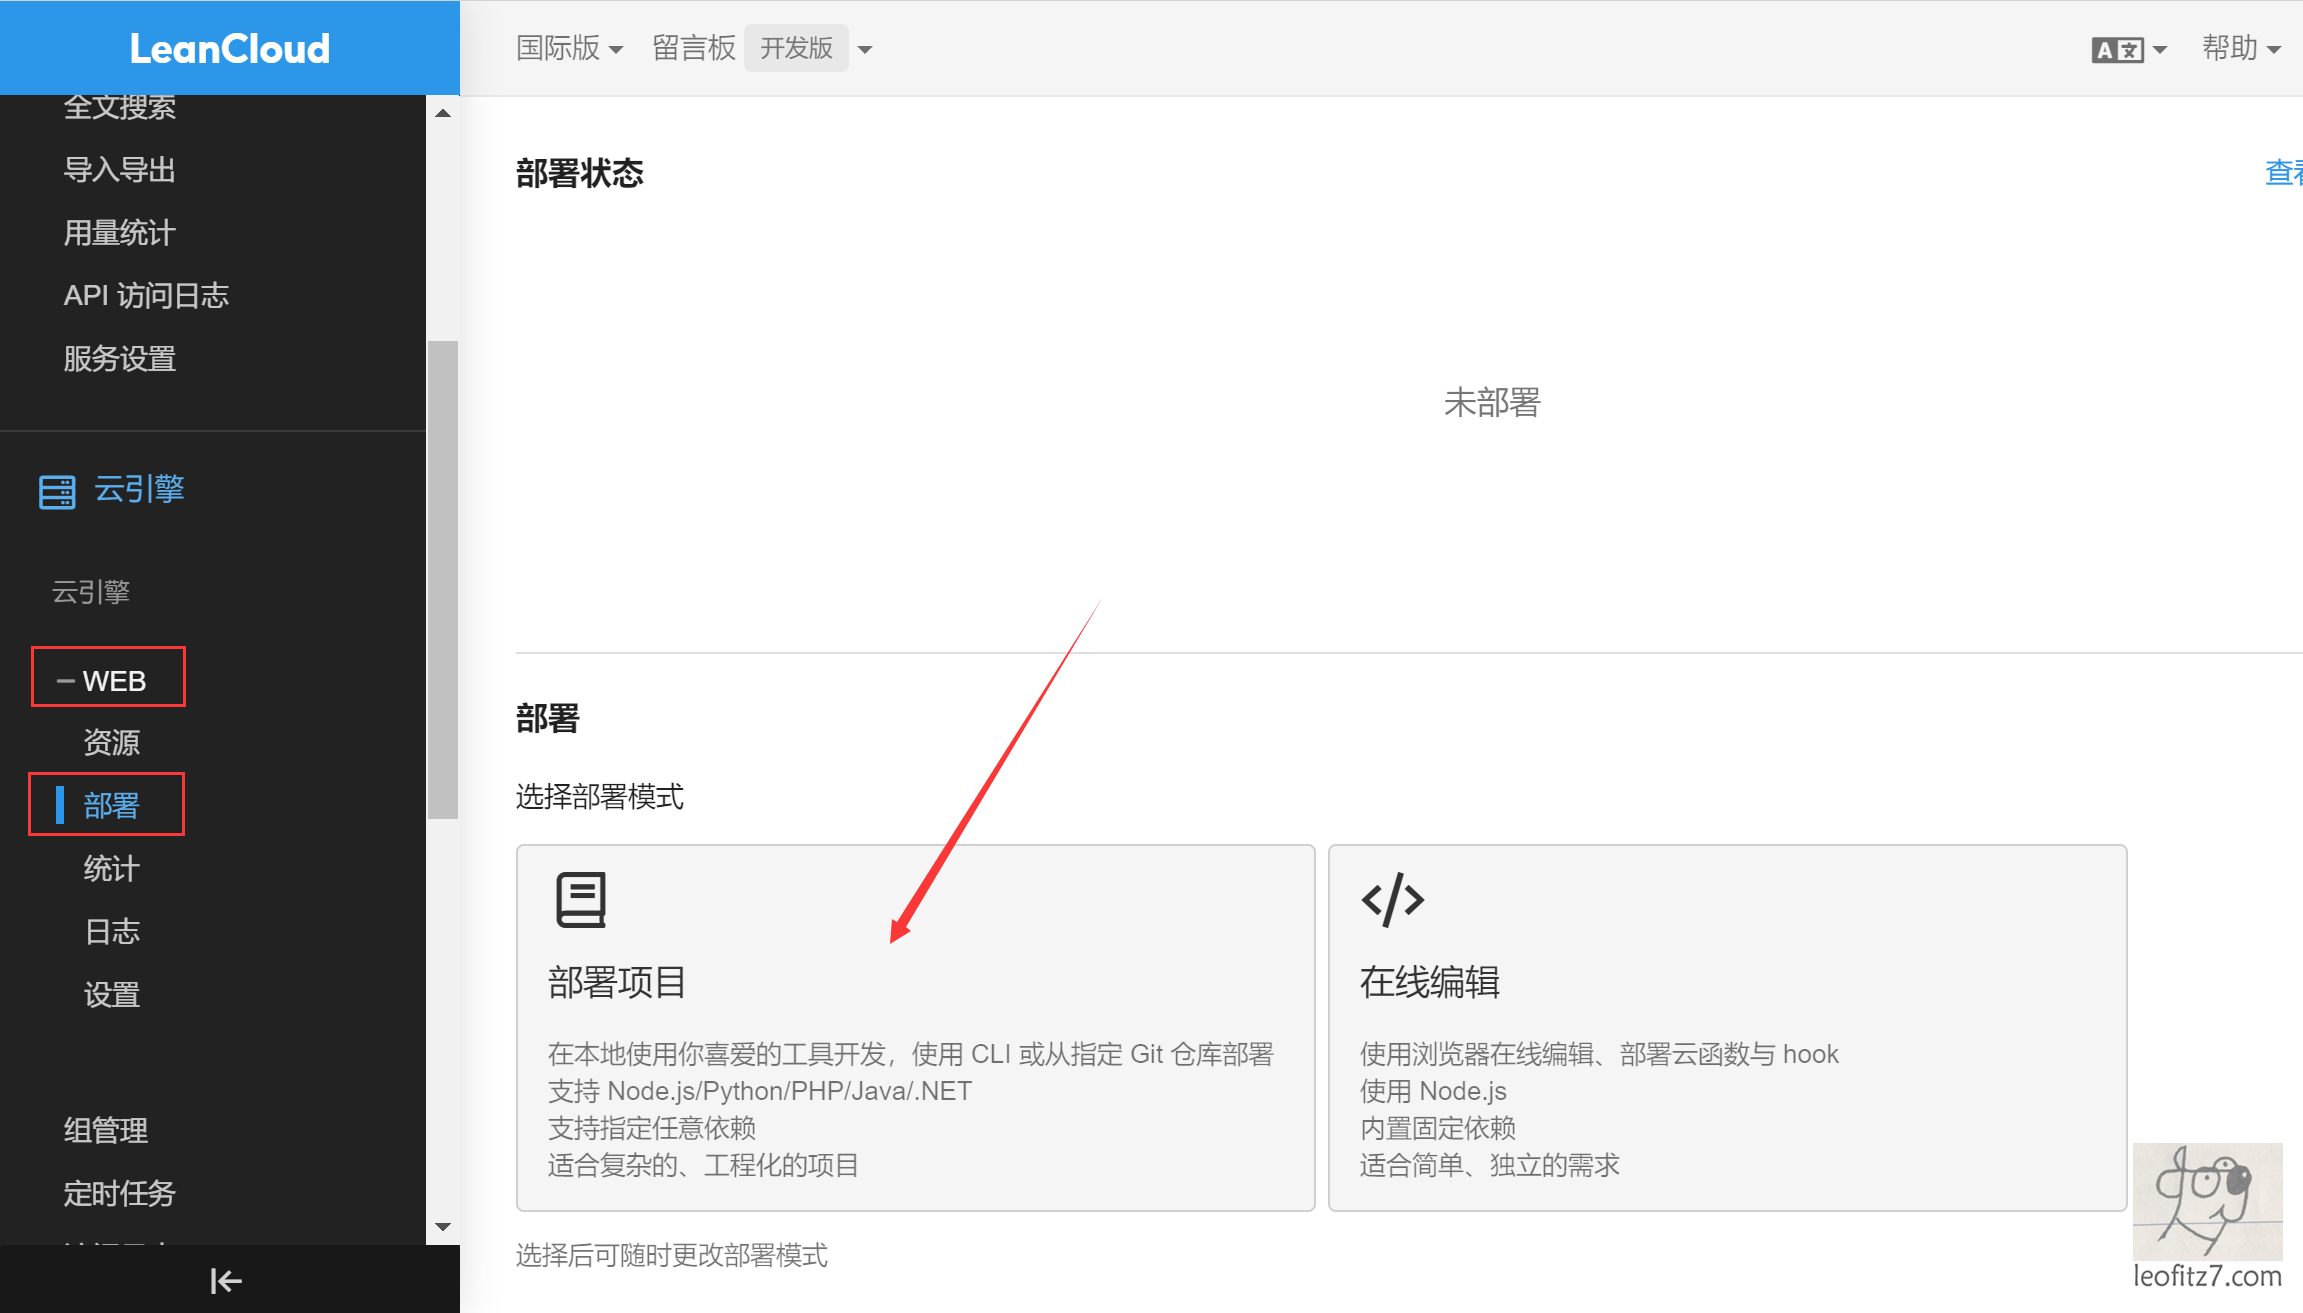Collapse sidebar using arrow icon
This screenshot has width=2303, height=1313.
click(226, 1280)
